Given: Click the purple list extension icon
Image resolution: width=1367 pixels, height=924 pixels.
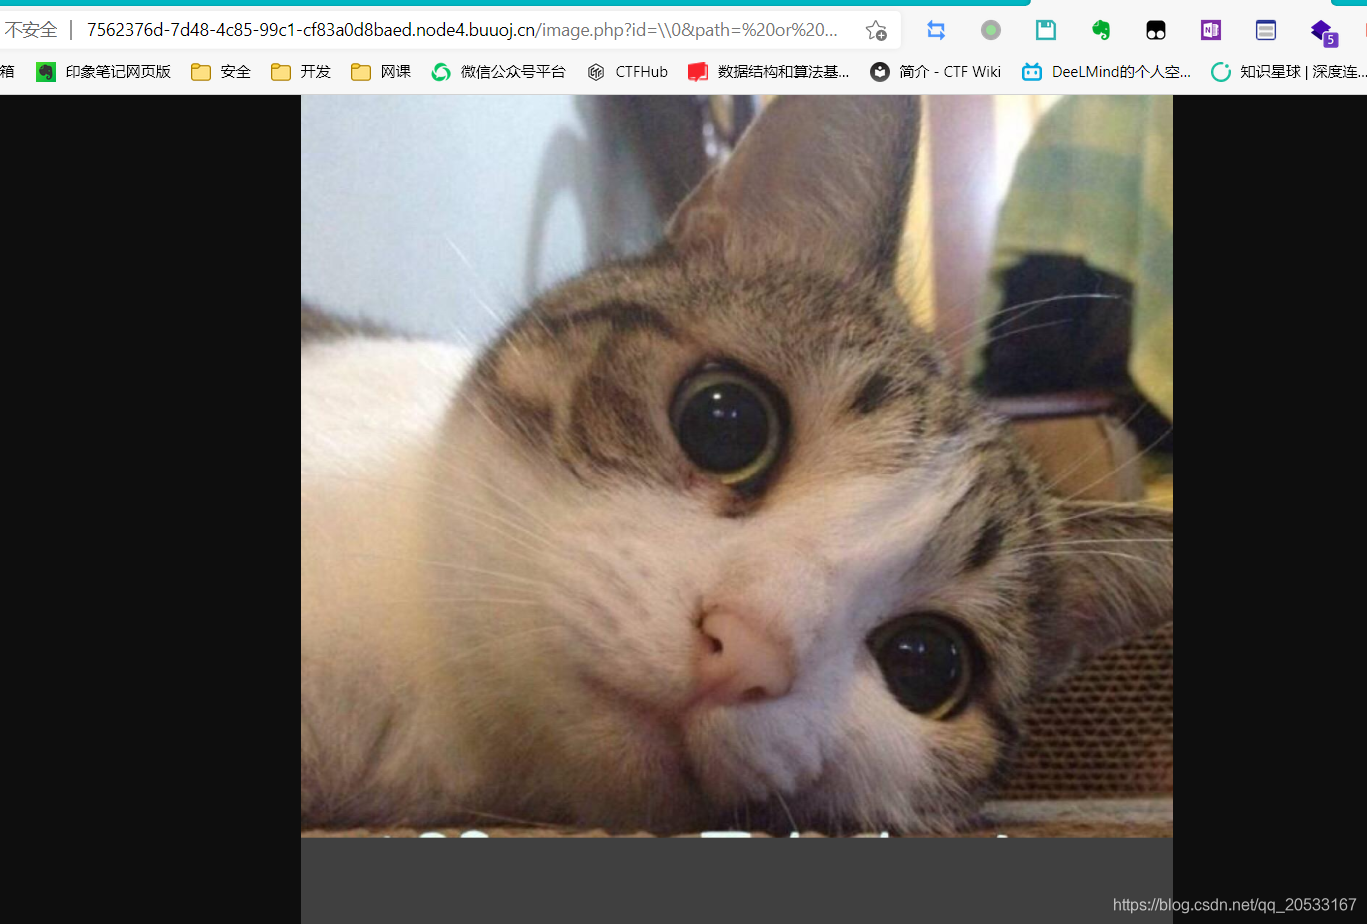Looking at the screenshot, I should click(1266, 30).
